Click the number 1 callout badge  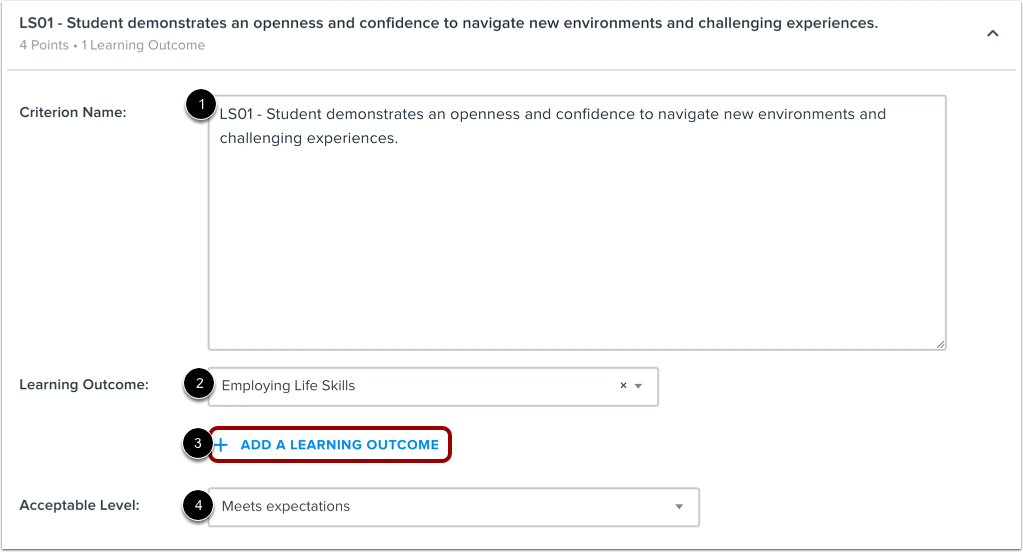click(201, 104)
